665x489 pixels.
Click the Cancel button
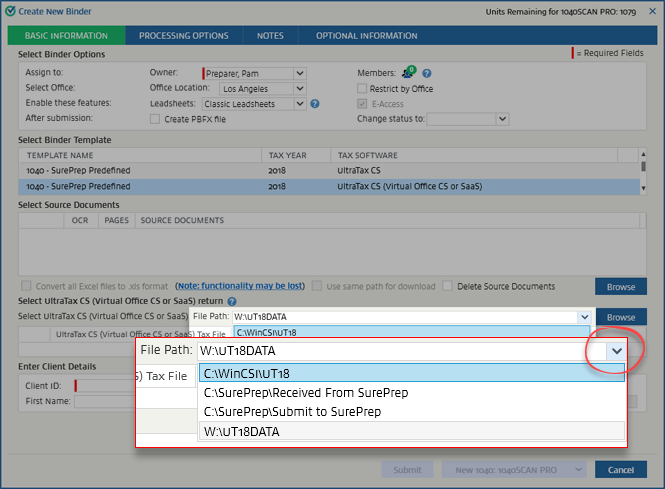coord(620,470)
